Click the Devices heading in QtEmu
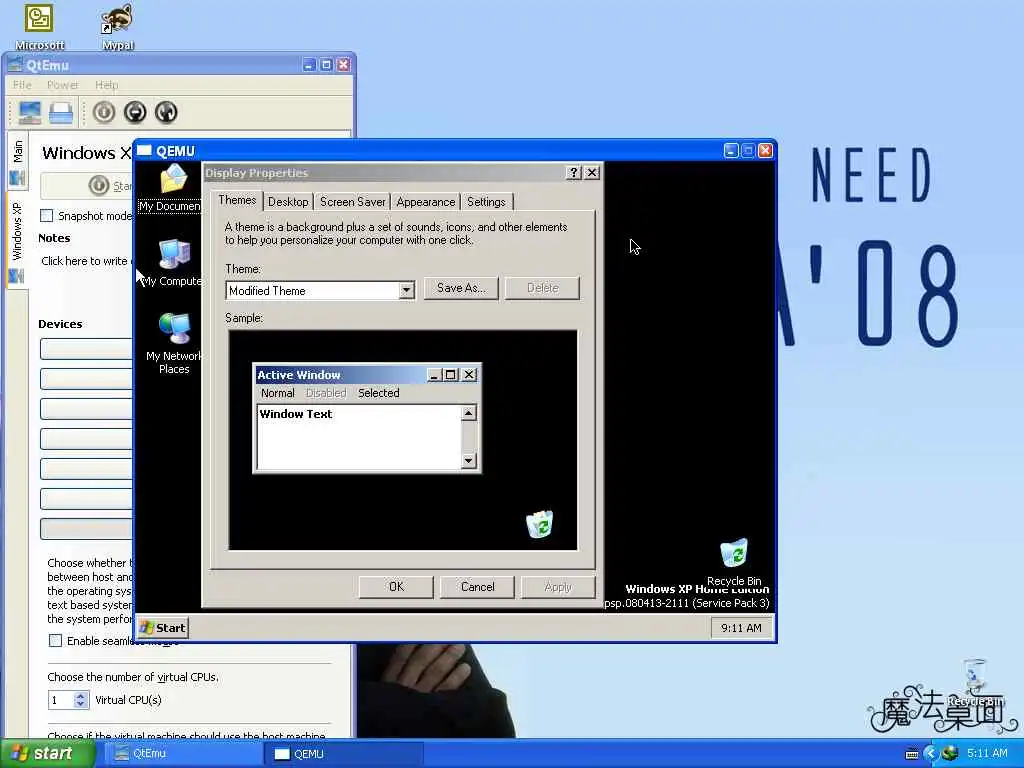Viewport: 1024px width, 768px height. click(x=60, y=324)
